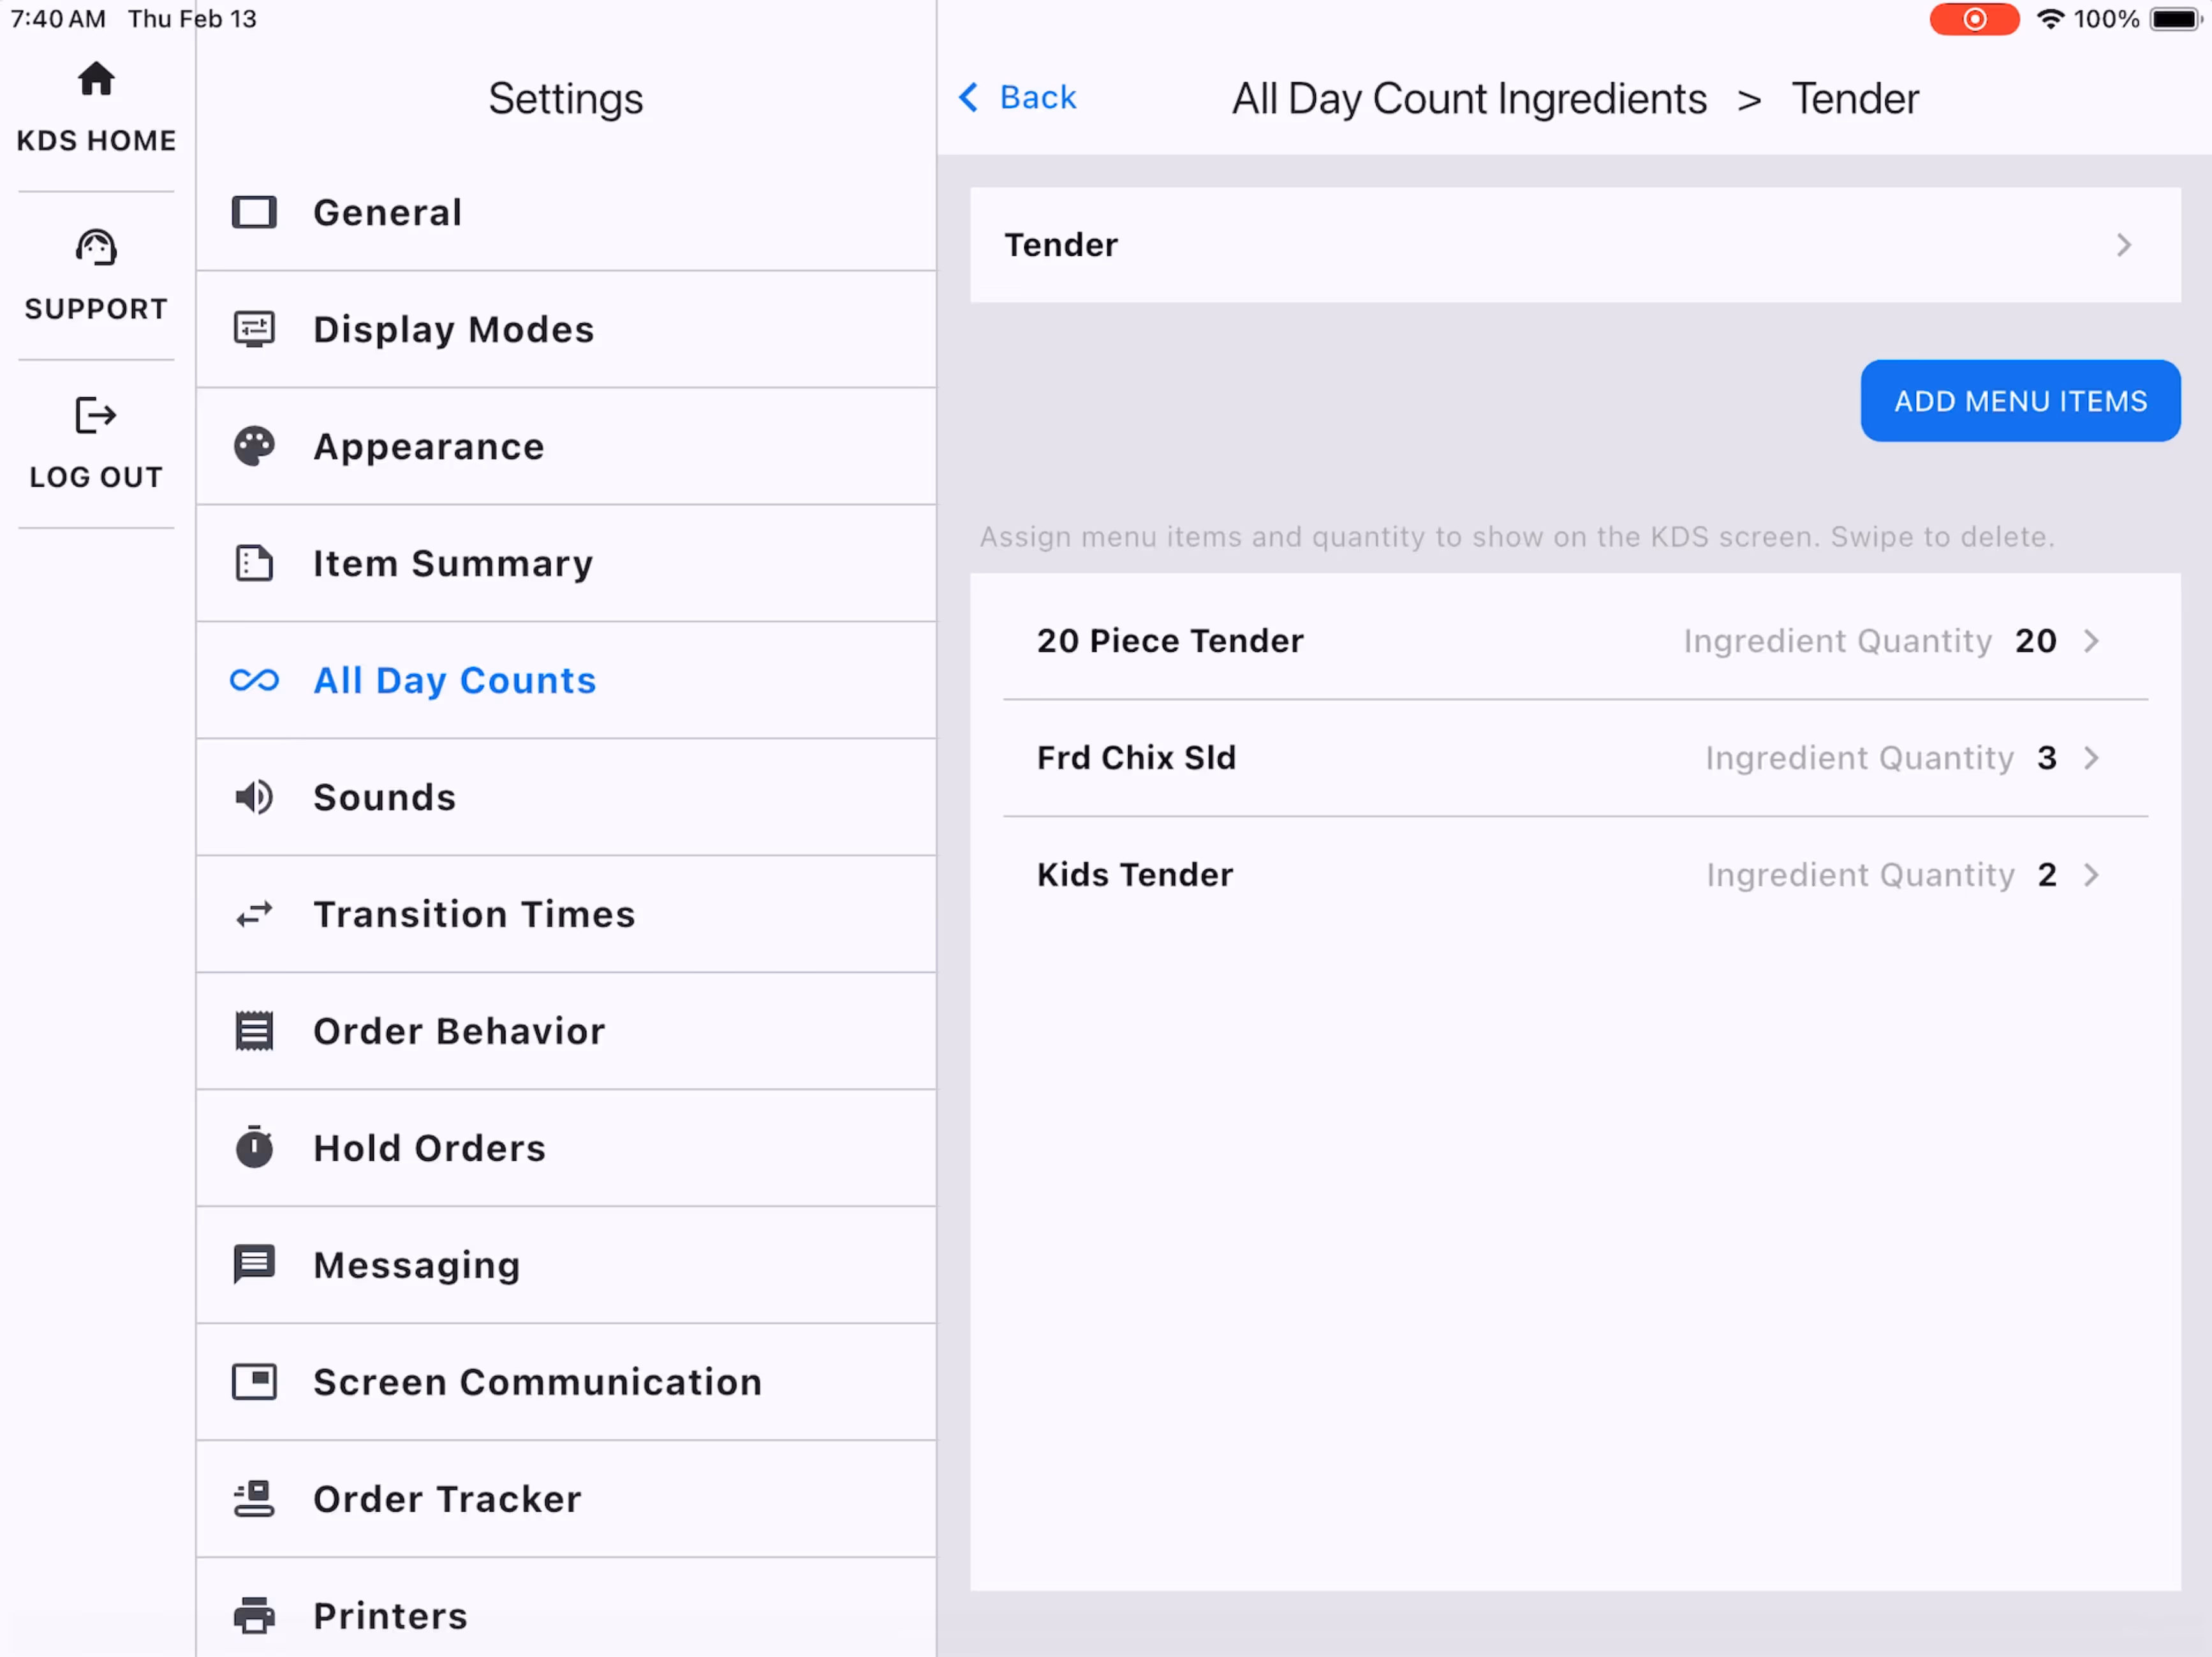This screenshot has height=1657, width=2212.
Task: Tap the Wi-Fi status icon
Action: [x=2051, y=19]
